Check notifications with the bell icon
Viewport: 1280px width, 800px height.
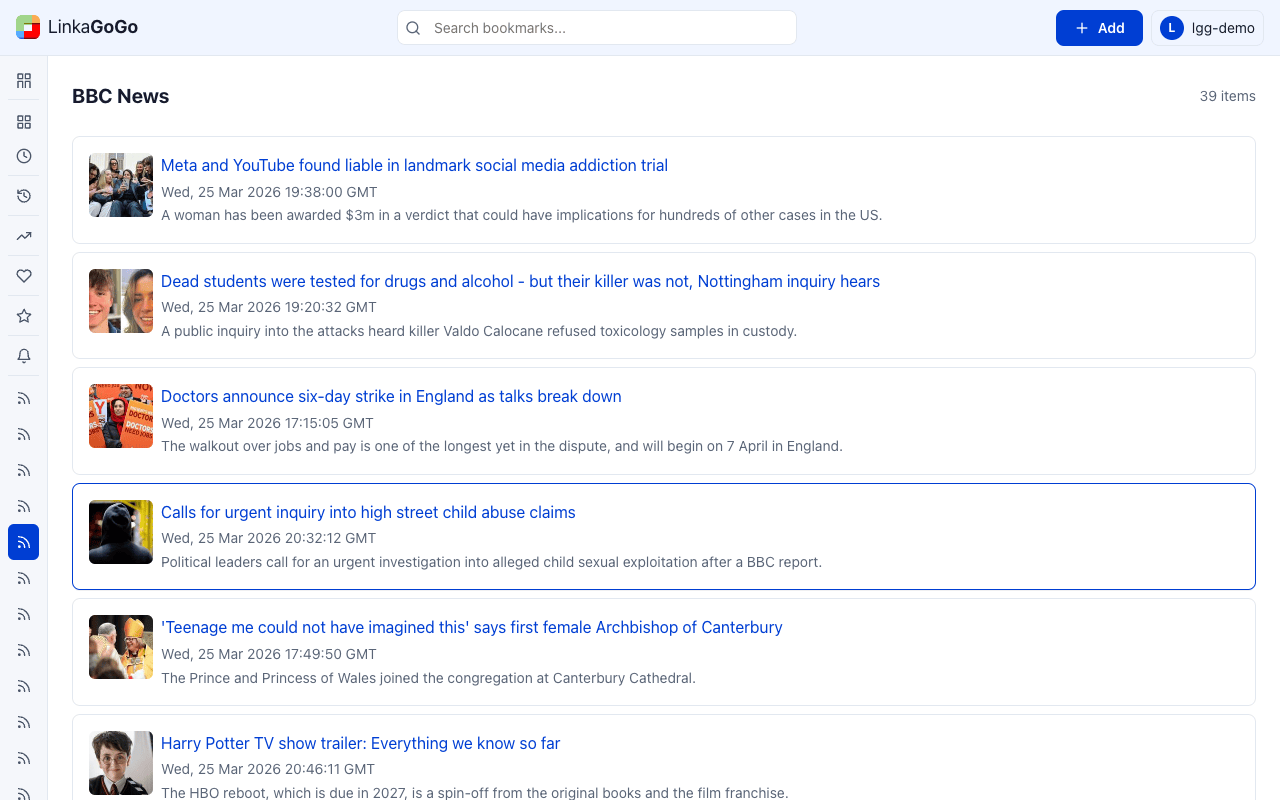(x=23, y=356)
